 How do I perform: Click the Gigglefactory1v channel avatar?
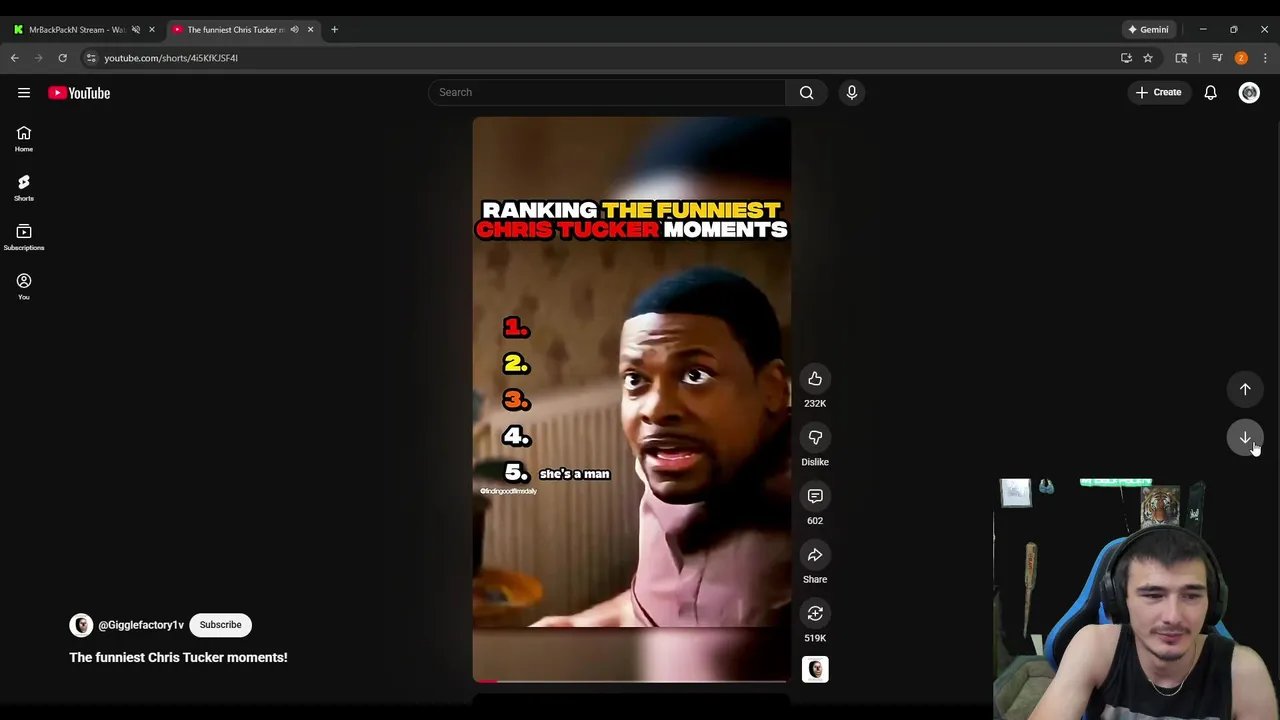[81, 625]
